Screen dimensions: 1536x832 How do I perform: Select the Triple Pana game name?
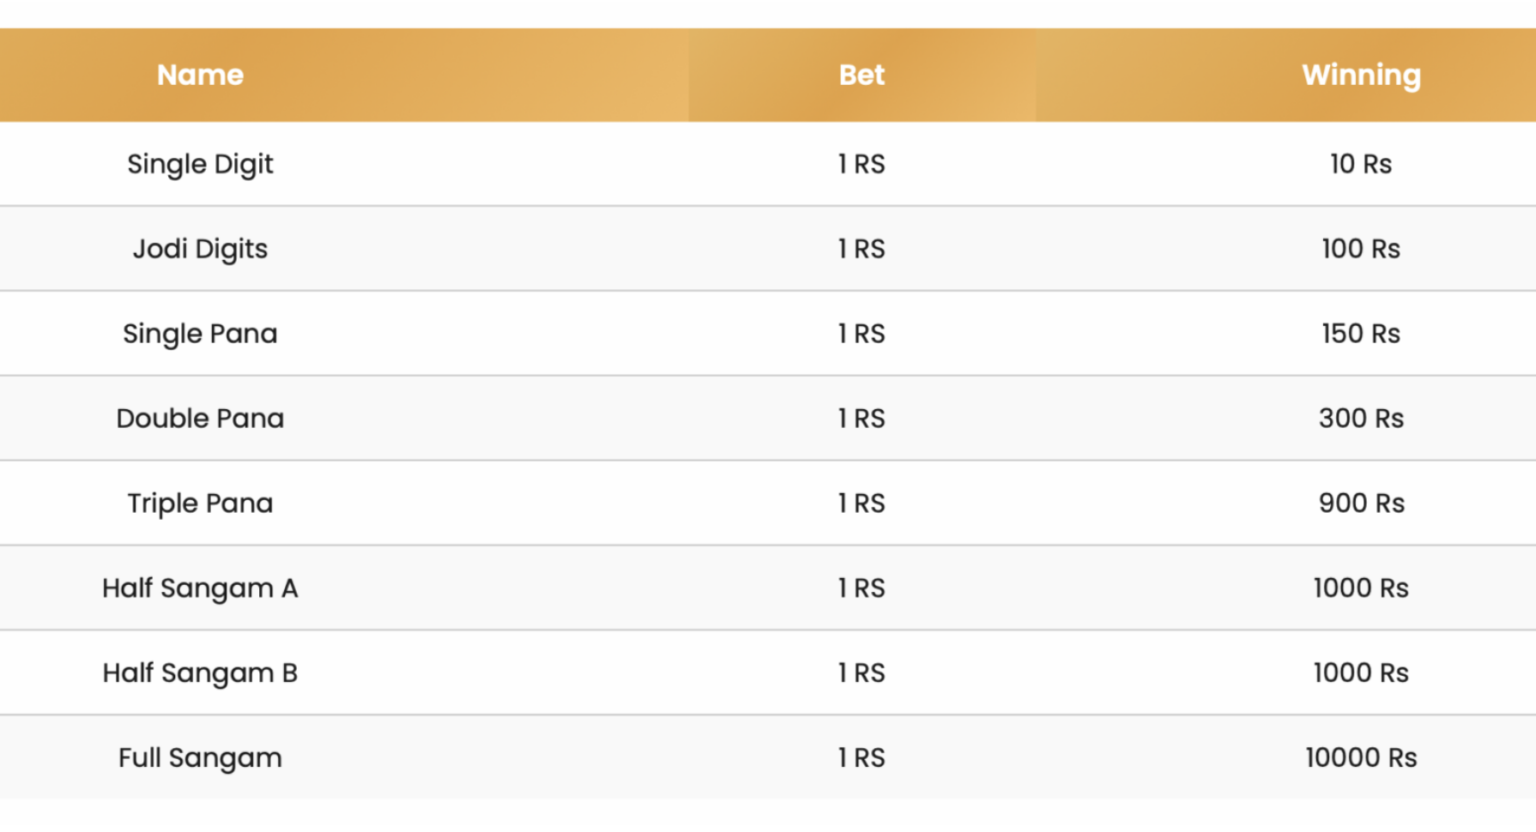[200, 503]
